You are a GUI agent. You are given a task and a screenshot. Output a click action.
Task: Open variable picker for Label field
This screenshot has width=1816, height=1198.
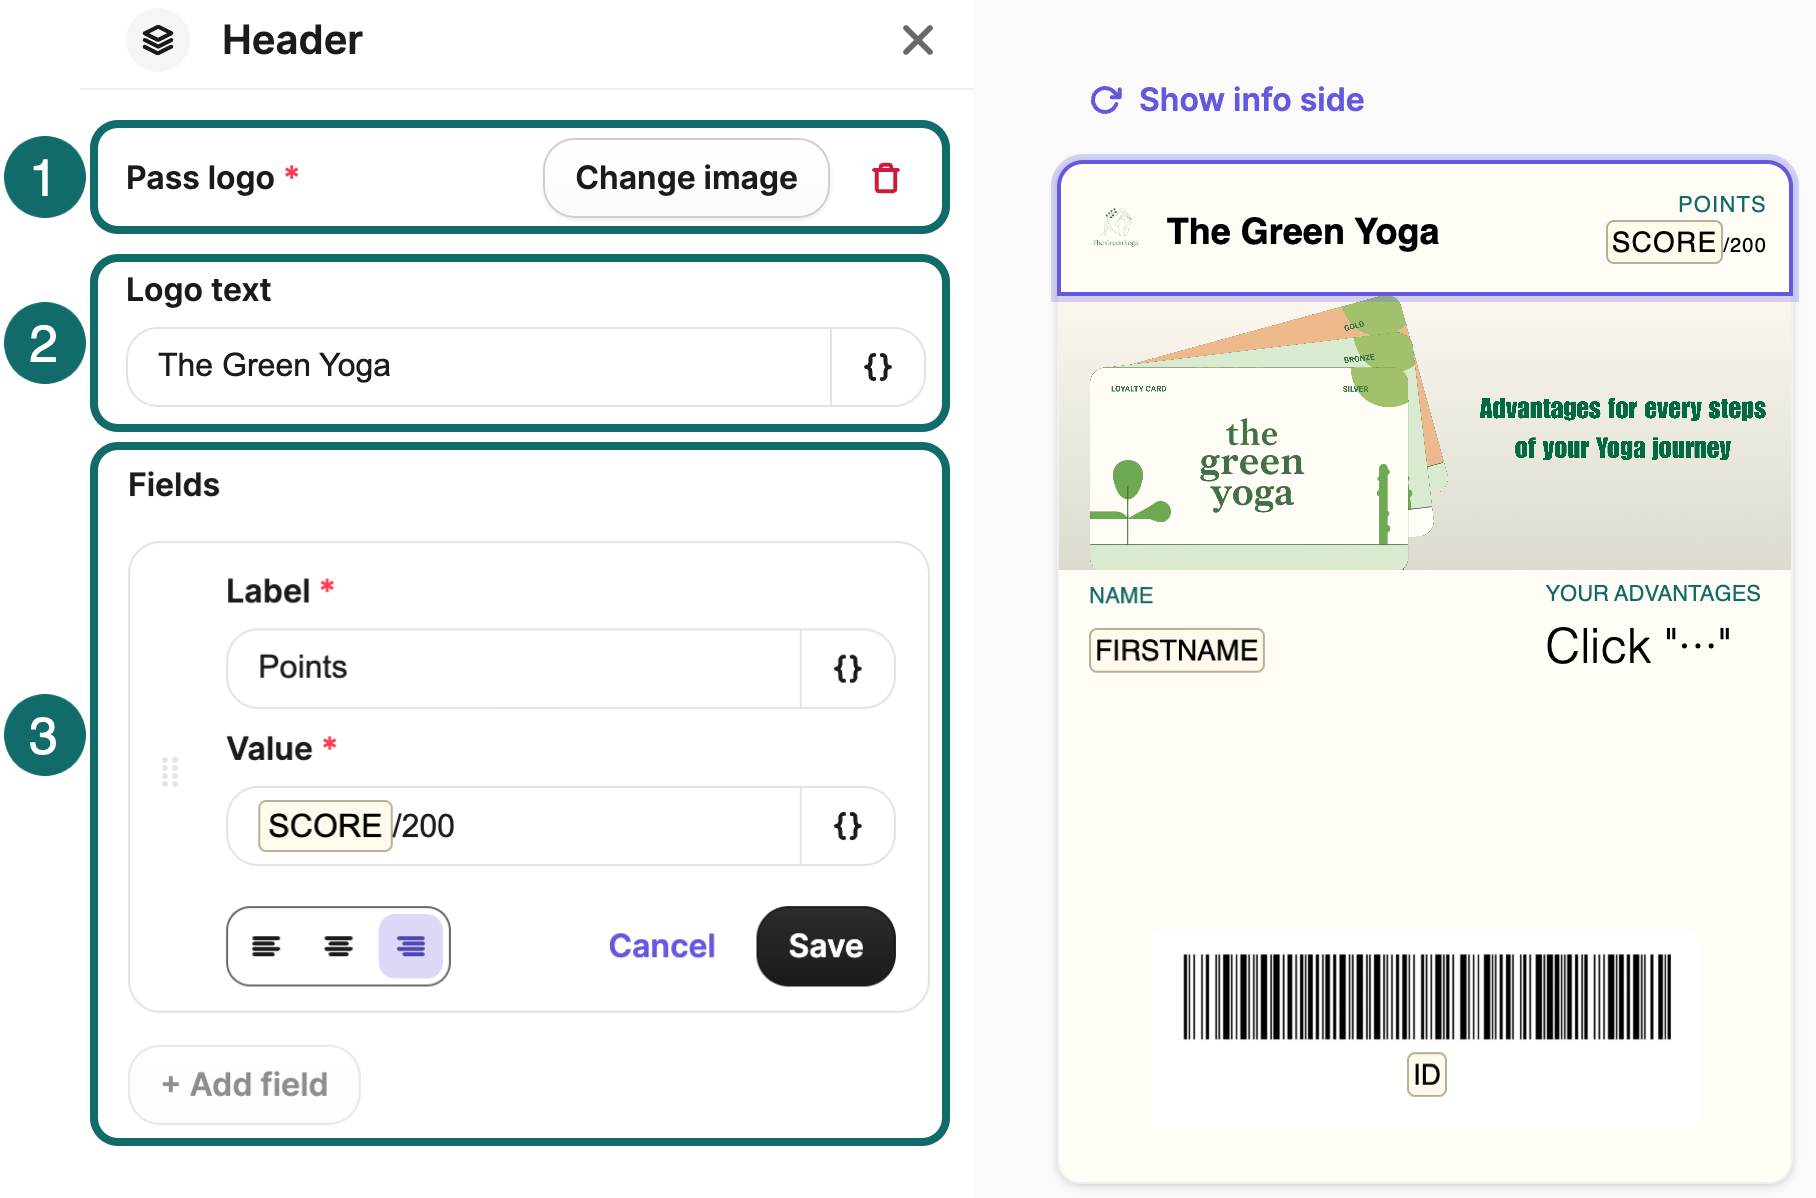[848, 668]
